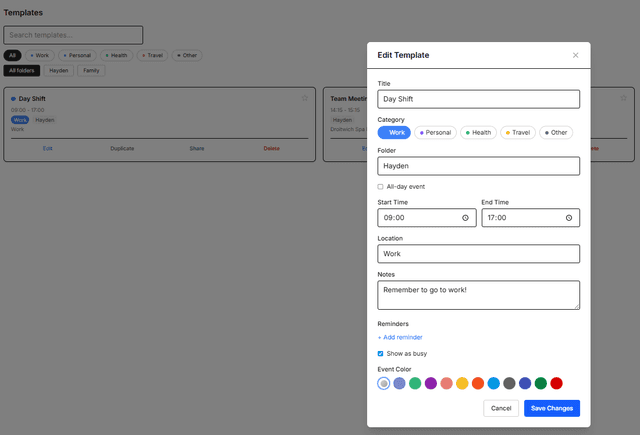Image resolution: width=640 pixels, height=435 pixels.
Task: Show the Hayden folder filter
Action: [x=59, y=71]
